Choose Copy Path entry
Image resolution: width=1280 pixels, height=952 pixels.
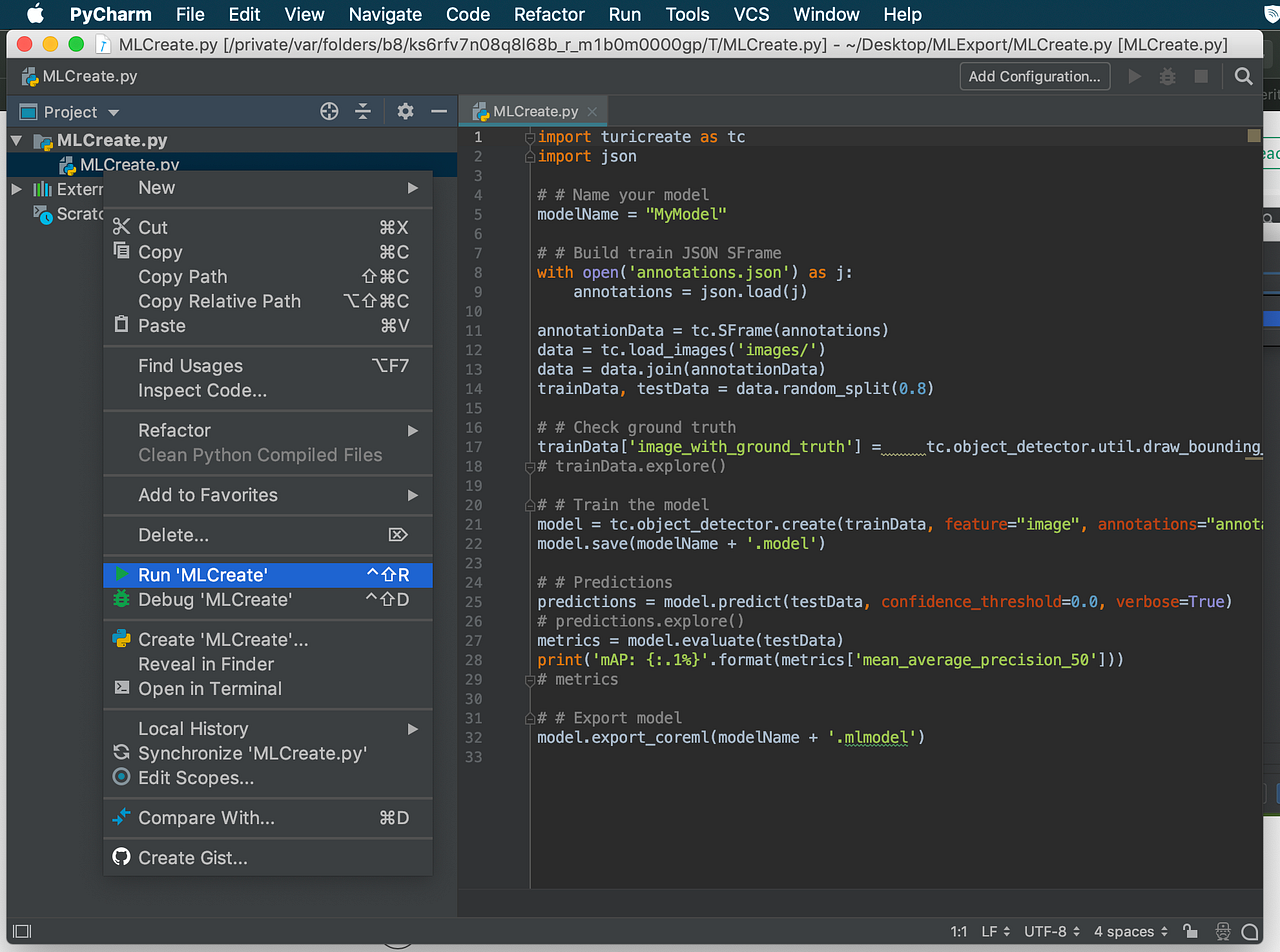tap(268, 276)
